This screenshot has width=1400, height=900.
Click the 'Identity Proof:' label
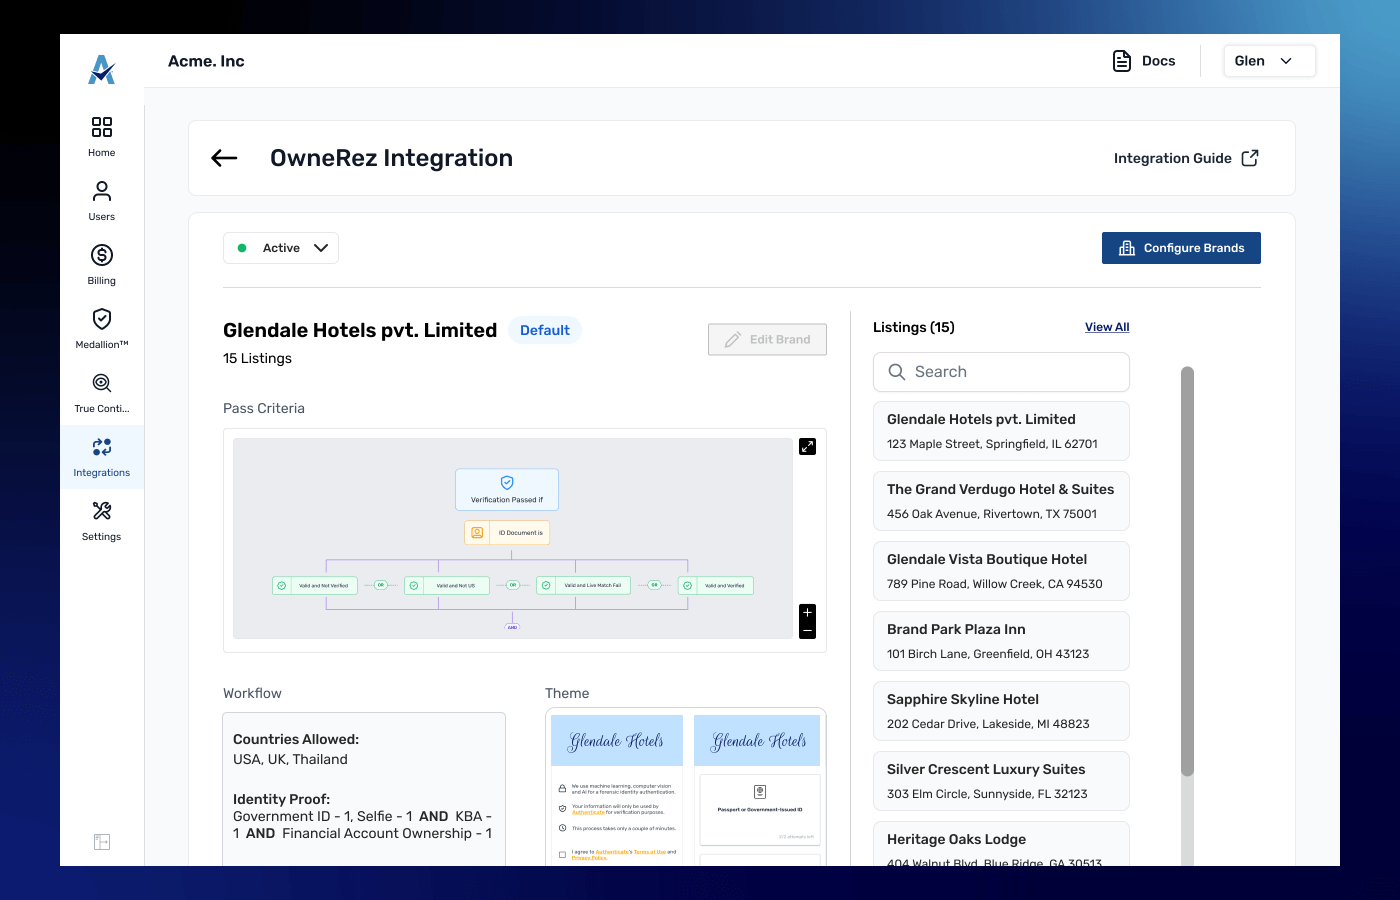pos(281,799)
